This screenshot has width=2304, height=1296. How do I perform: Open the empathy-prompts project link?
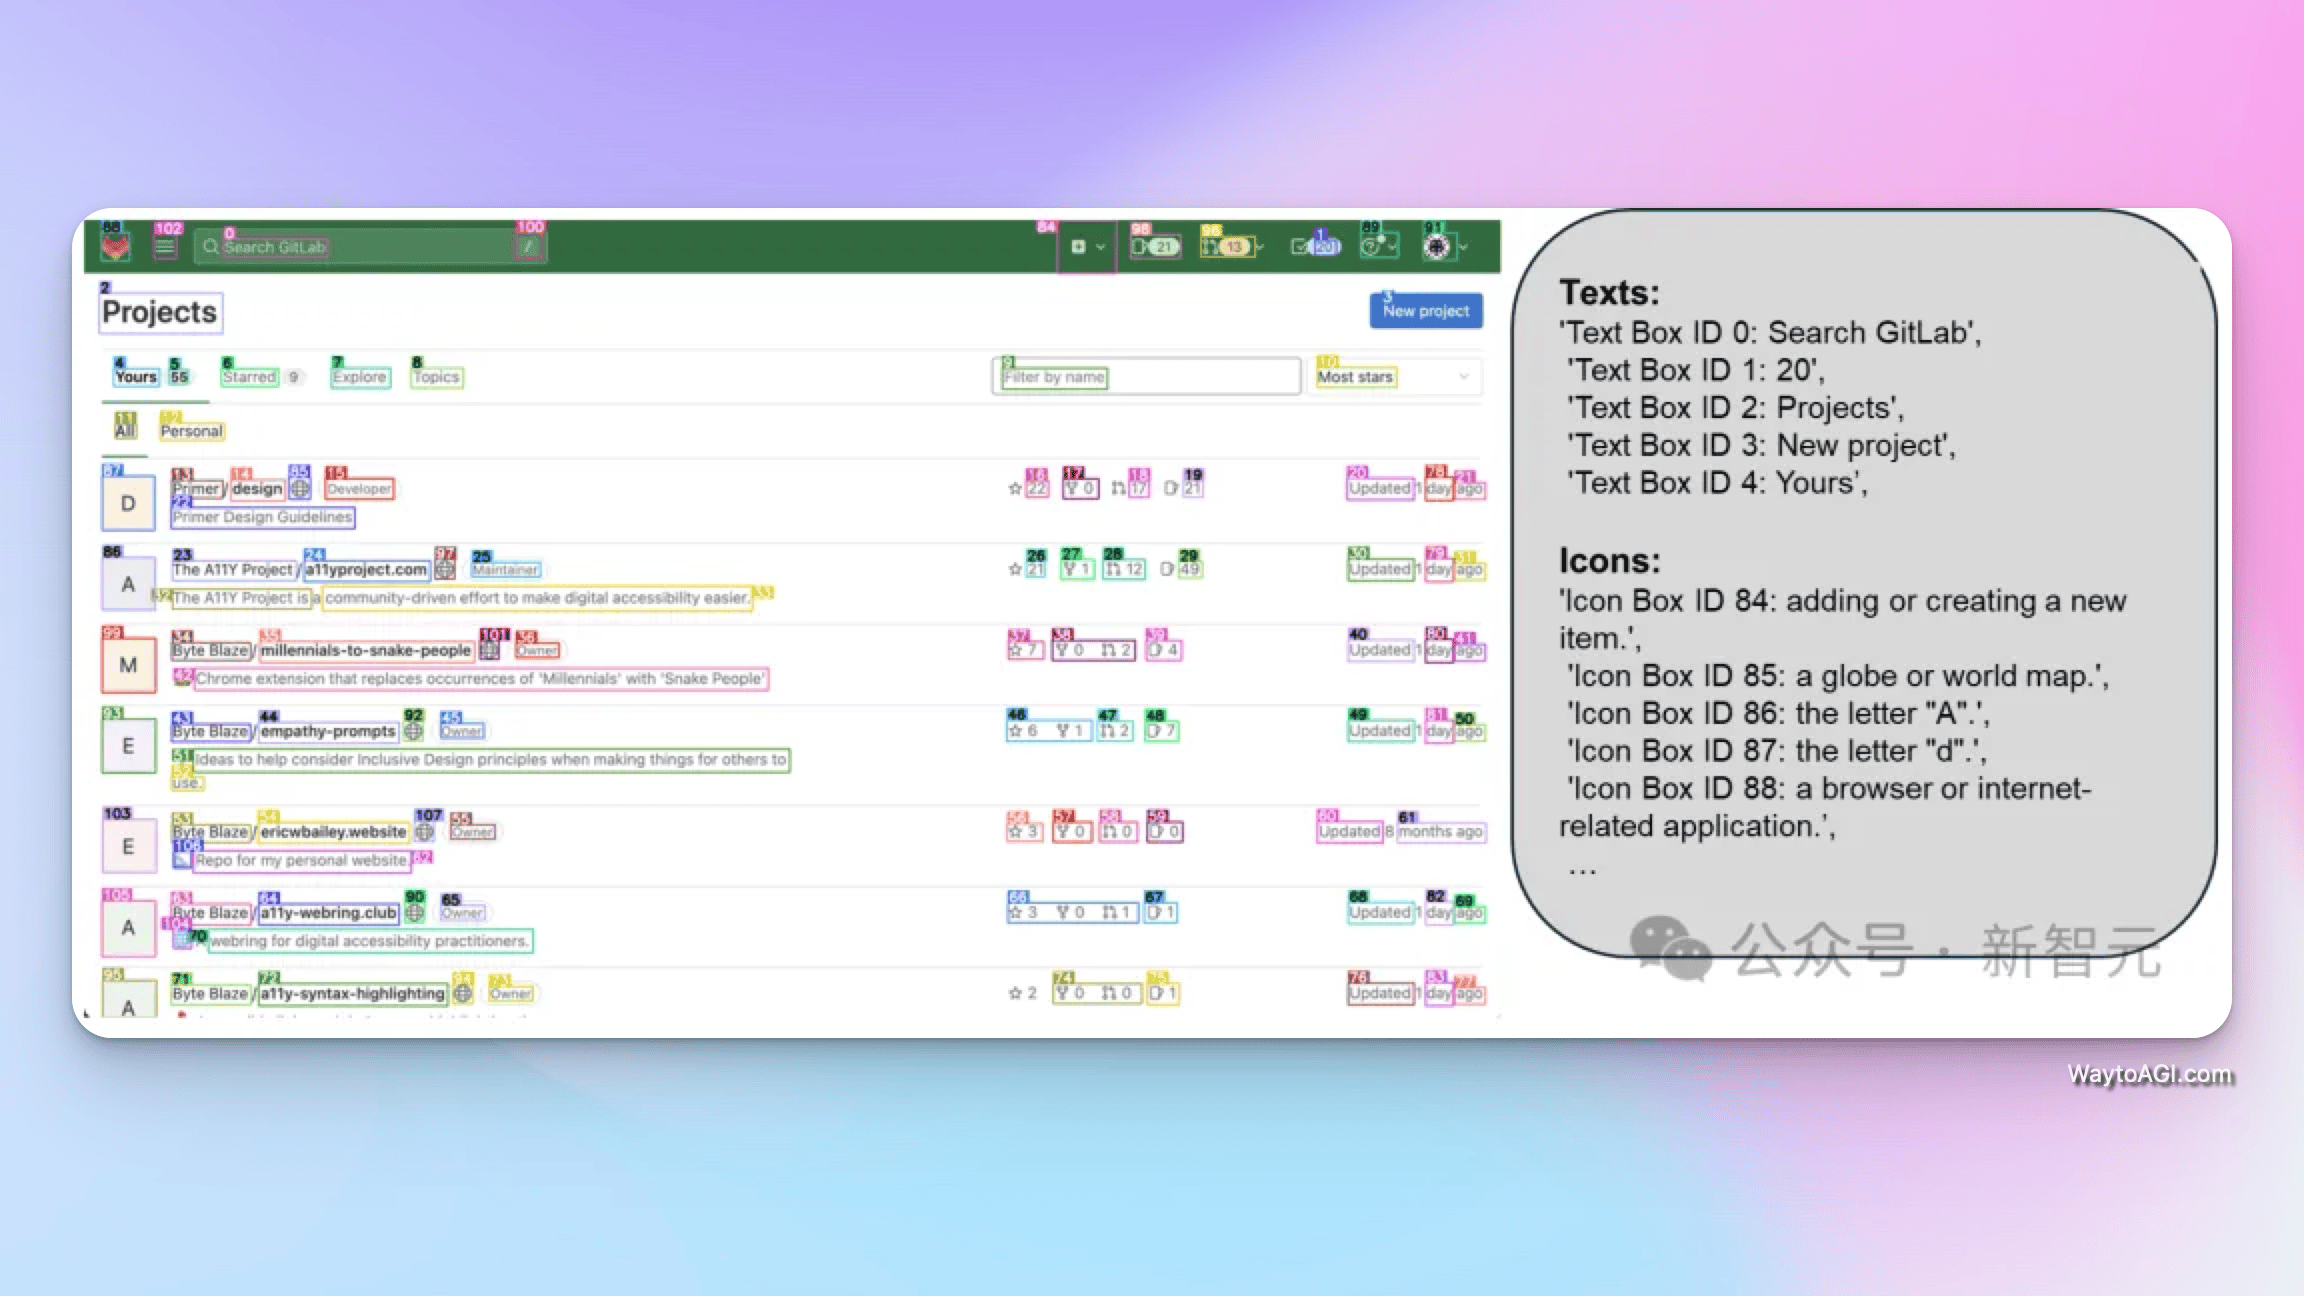328,732
